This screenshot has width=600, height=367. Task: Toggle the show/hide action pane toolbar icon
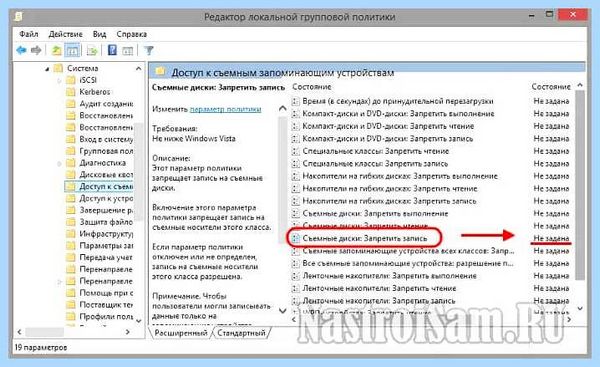pyautogui.click(x=127, y=50)
